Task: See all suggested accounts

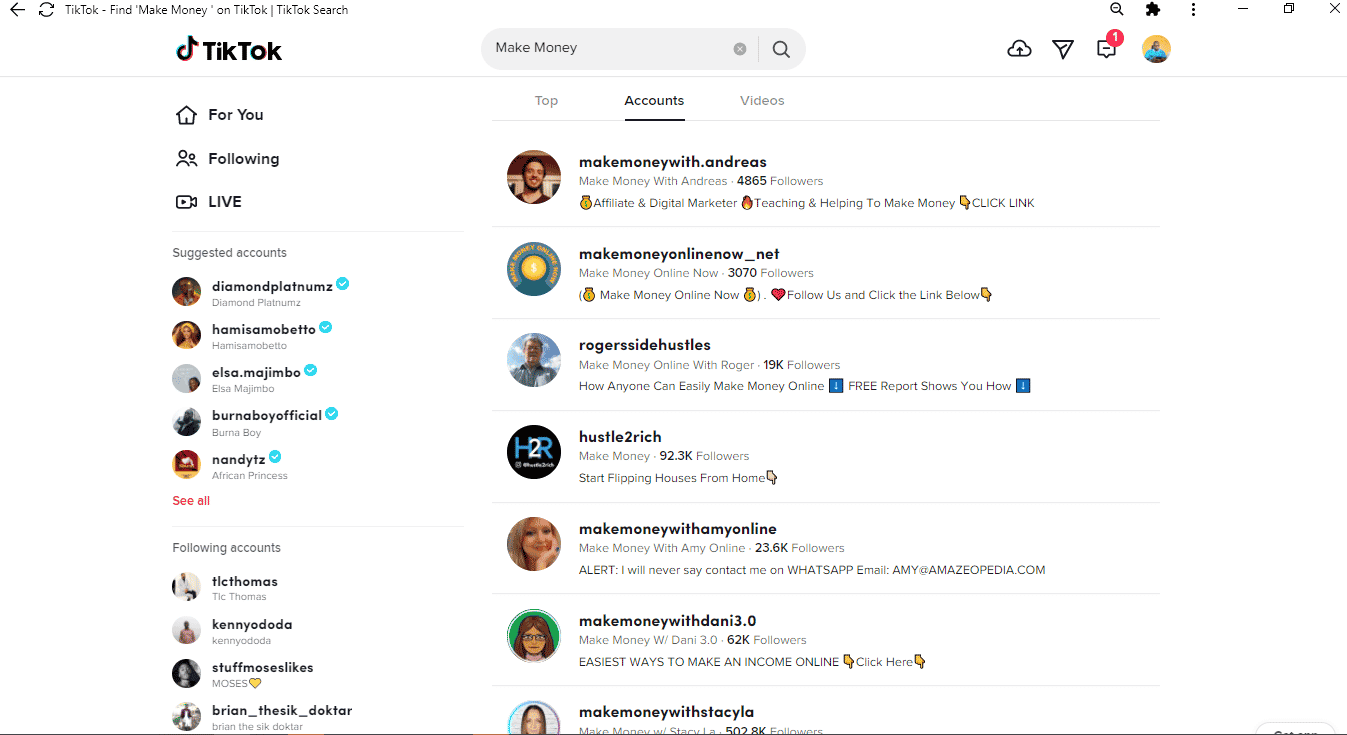Action: coord(191,501)
